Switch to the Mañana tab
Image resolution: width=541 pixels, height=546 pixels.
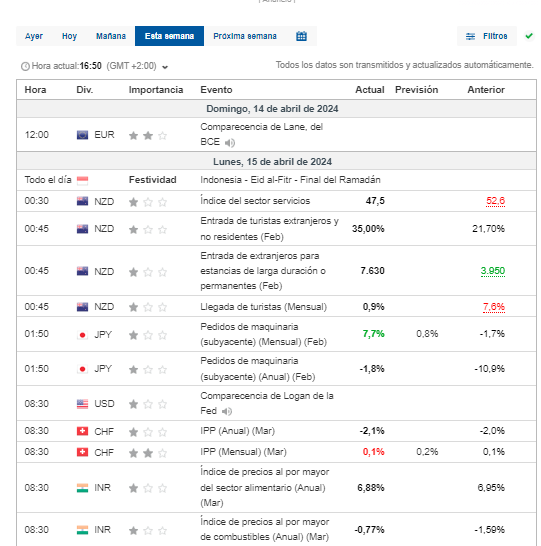pyautogui.click(x=111, y=36)
